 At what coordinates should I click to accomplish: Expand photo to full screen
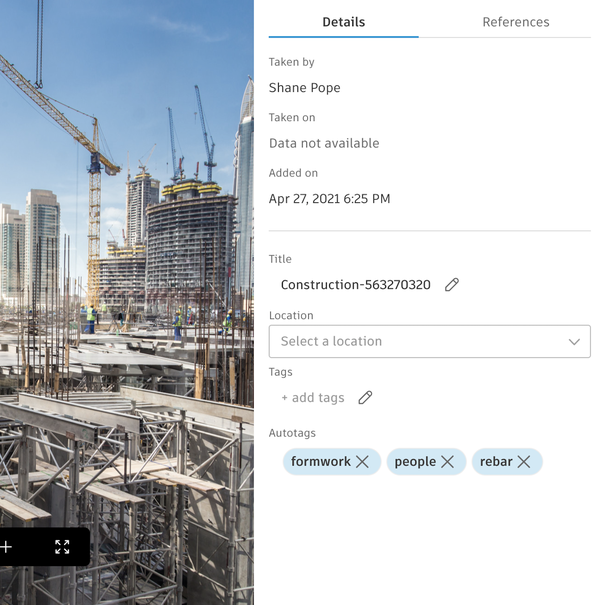coord(62,547)
